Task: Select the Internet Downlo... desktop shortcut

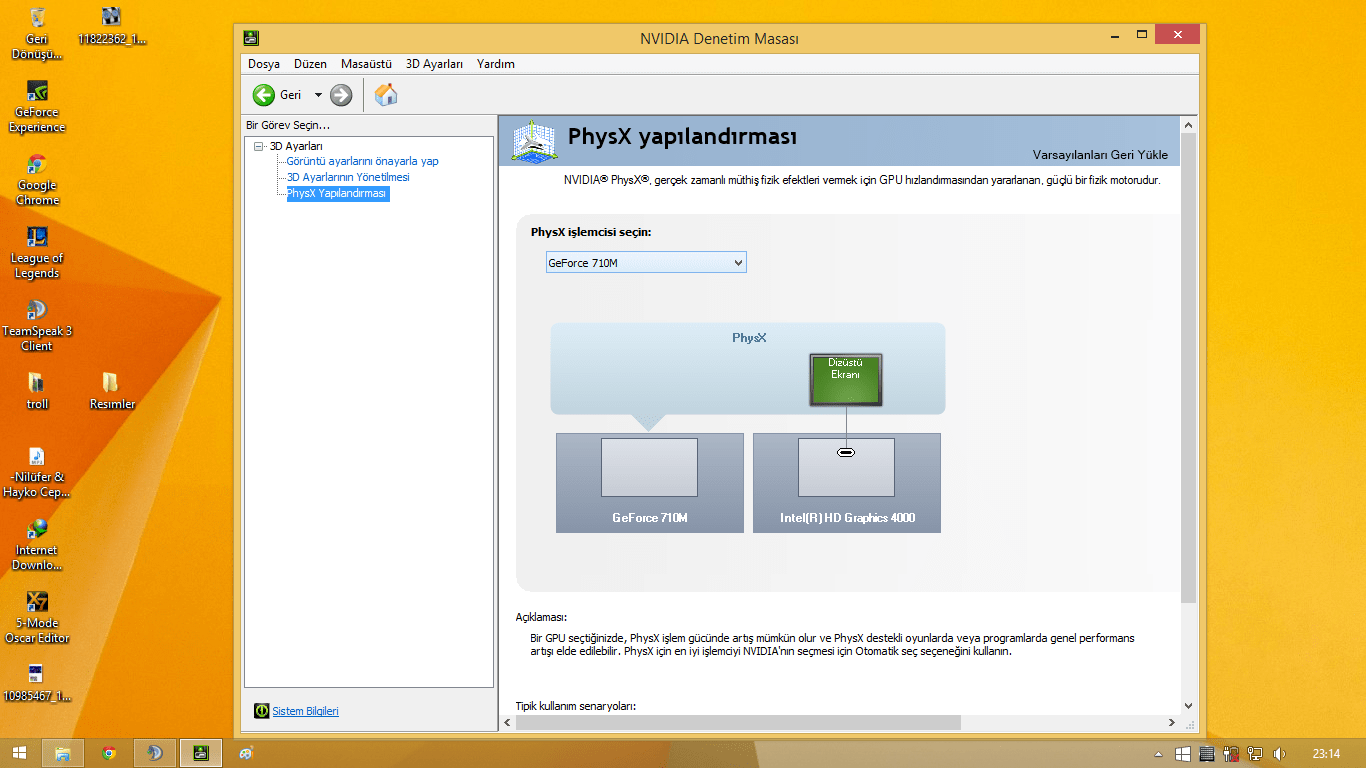Action: coord(37,544)
